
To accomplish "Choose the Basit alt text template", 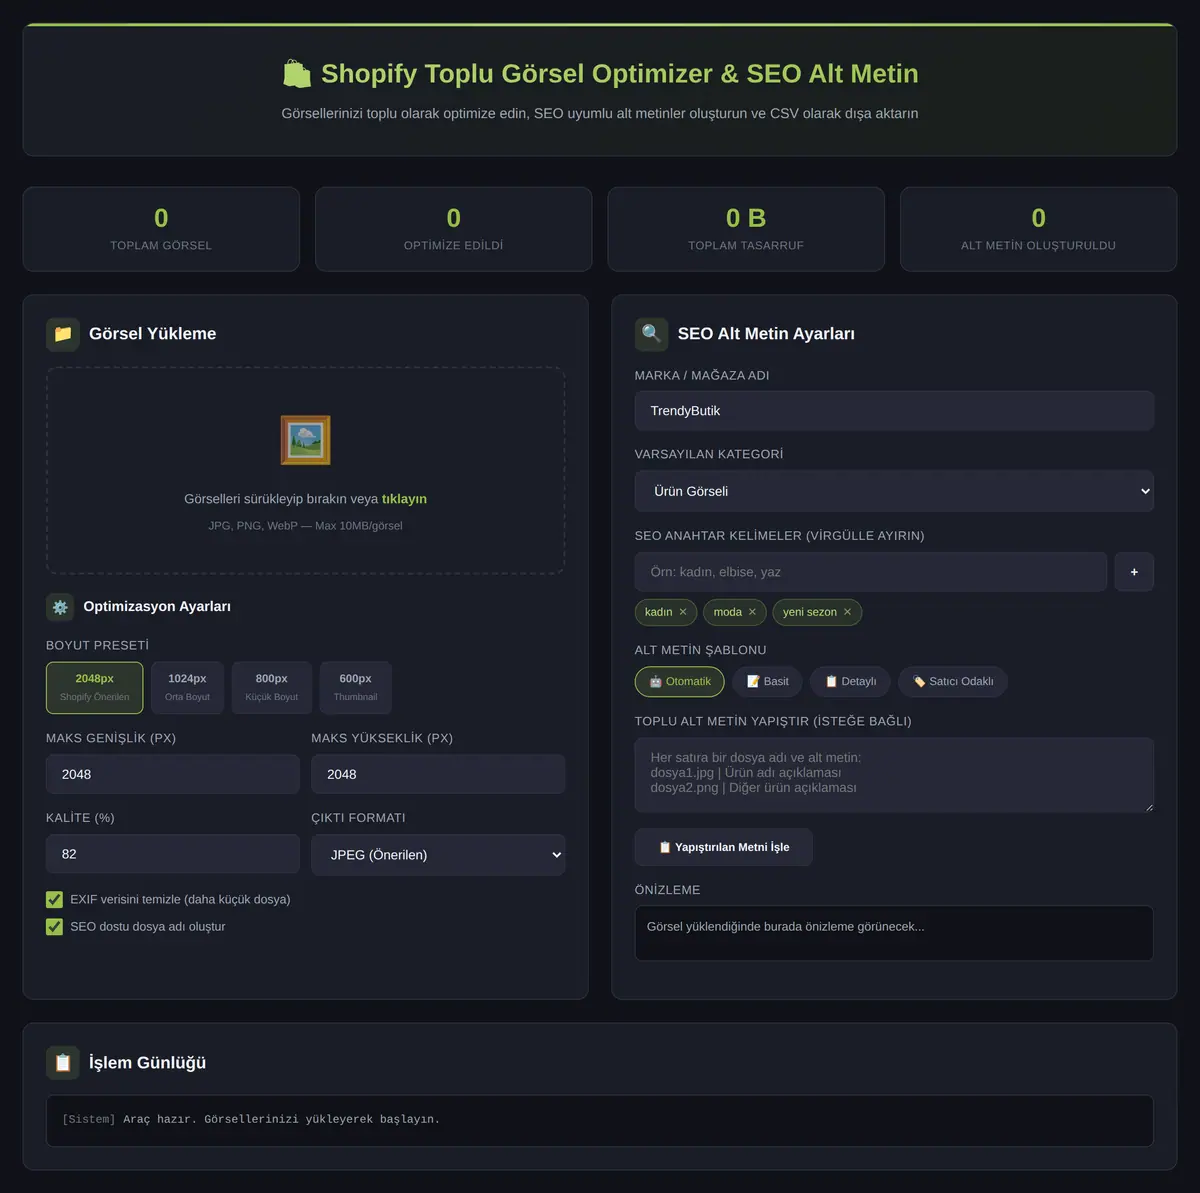I will pyautogui.click(x=767, y=682).
